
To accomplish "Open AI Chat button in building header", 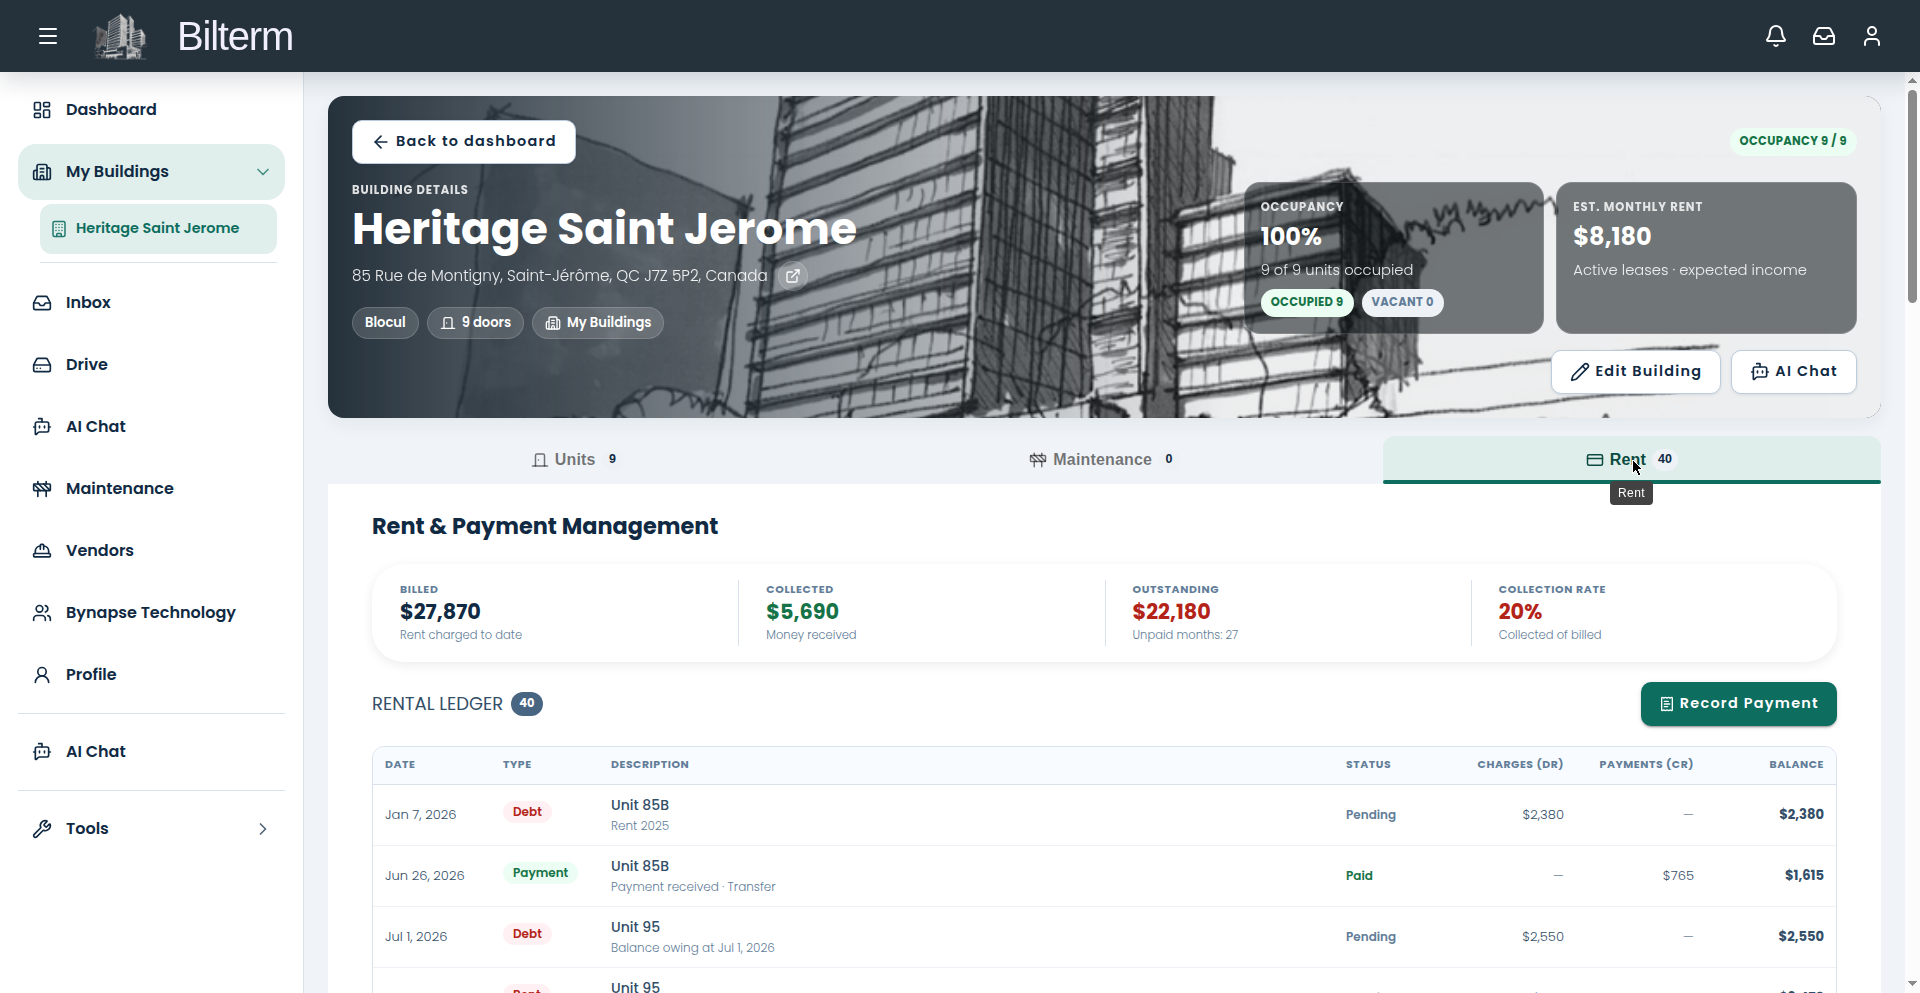I will (x=1794, y=372).
